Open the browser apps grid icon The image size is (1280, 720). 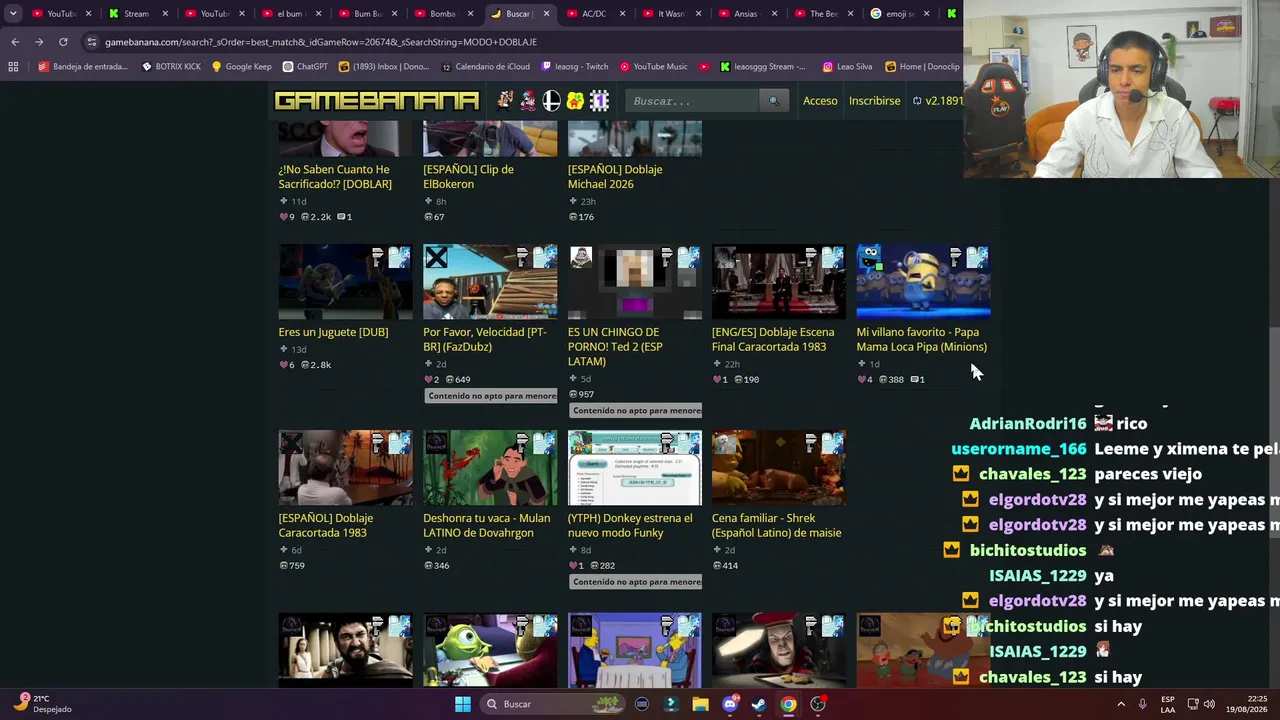pyautogui.click(x=13, y=67)
